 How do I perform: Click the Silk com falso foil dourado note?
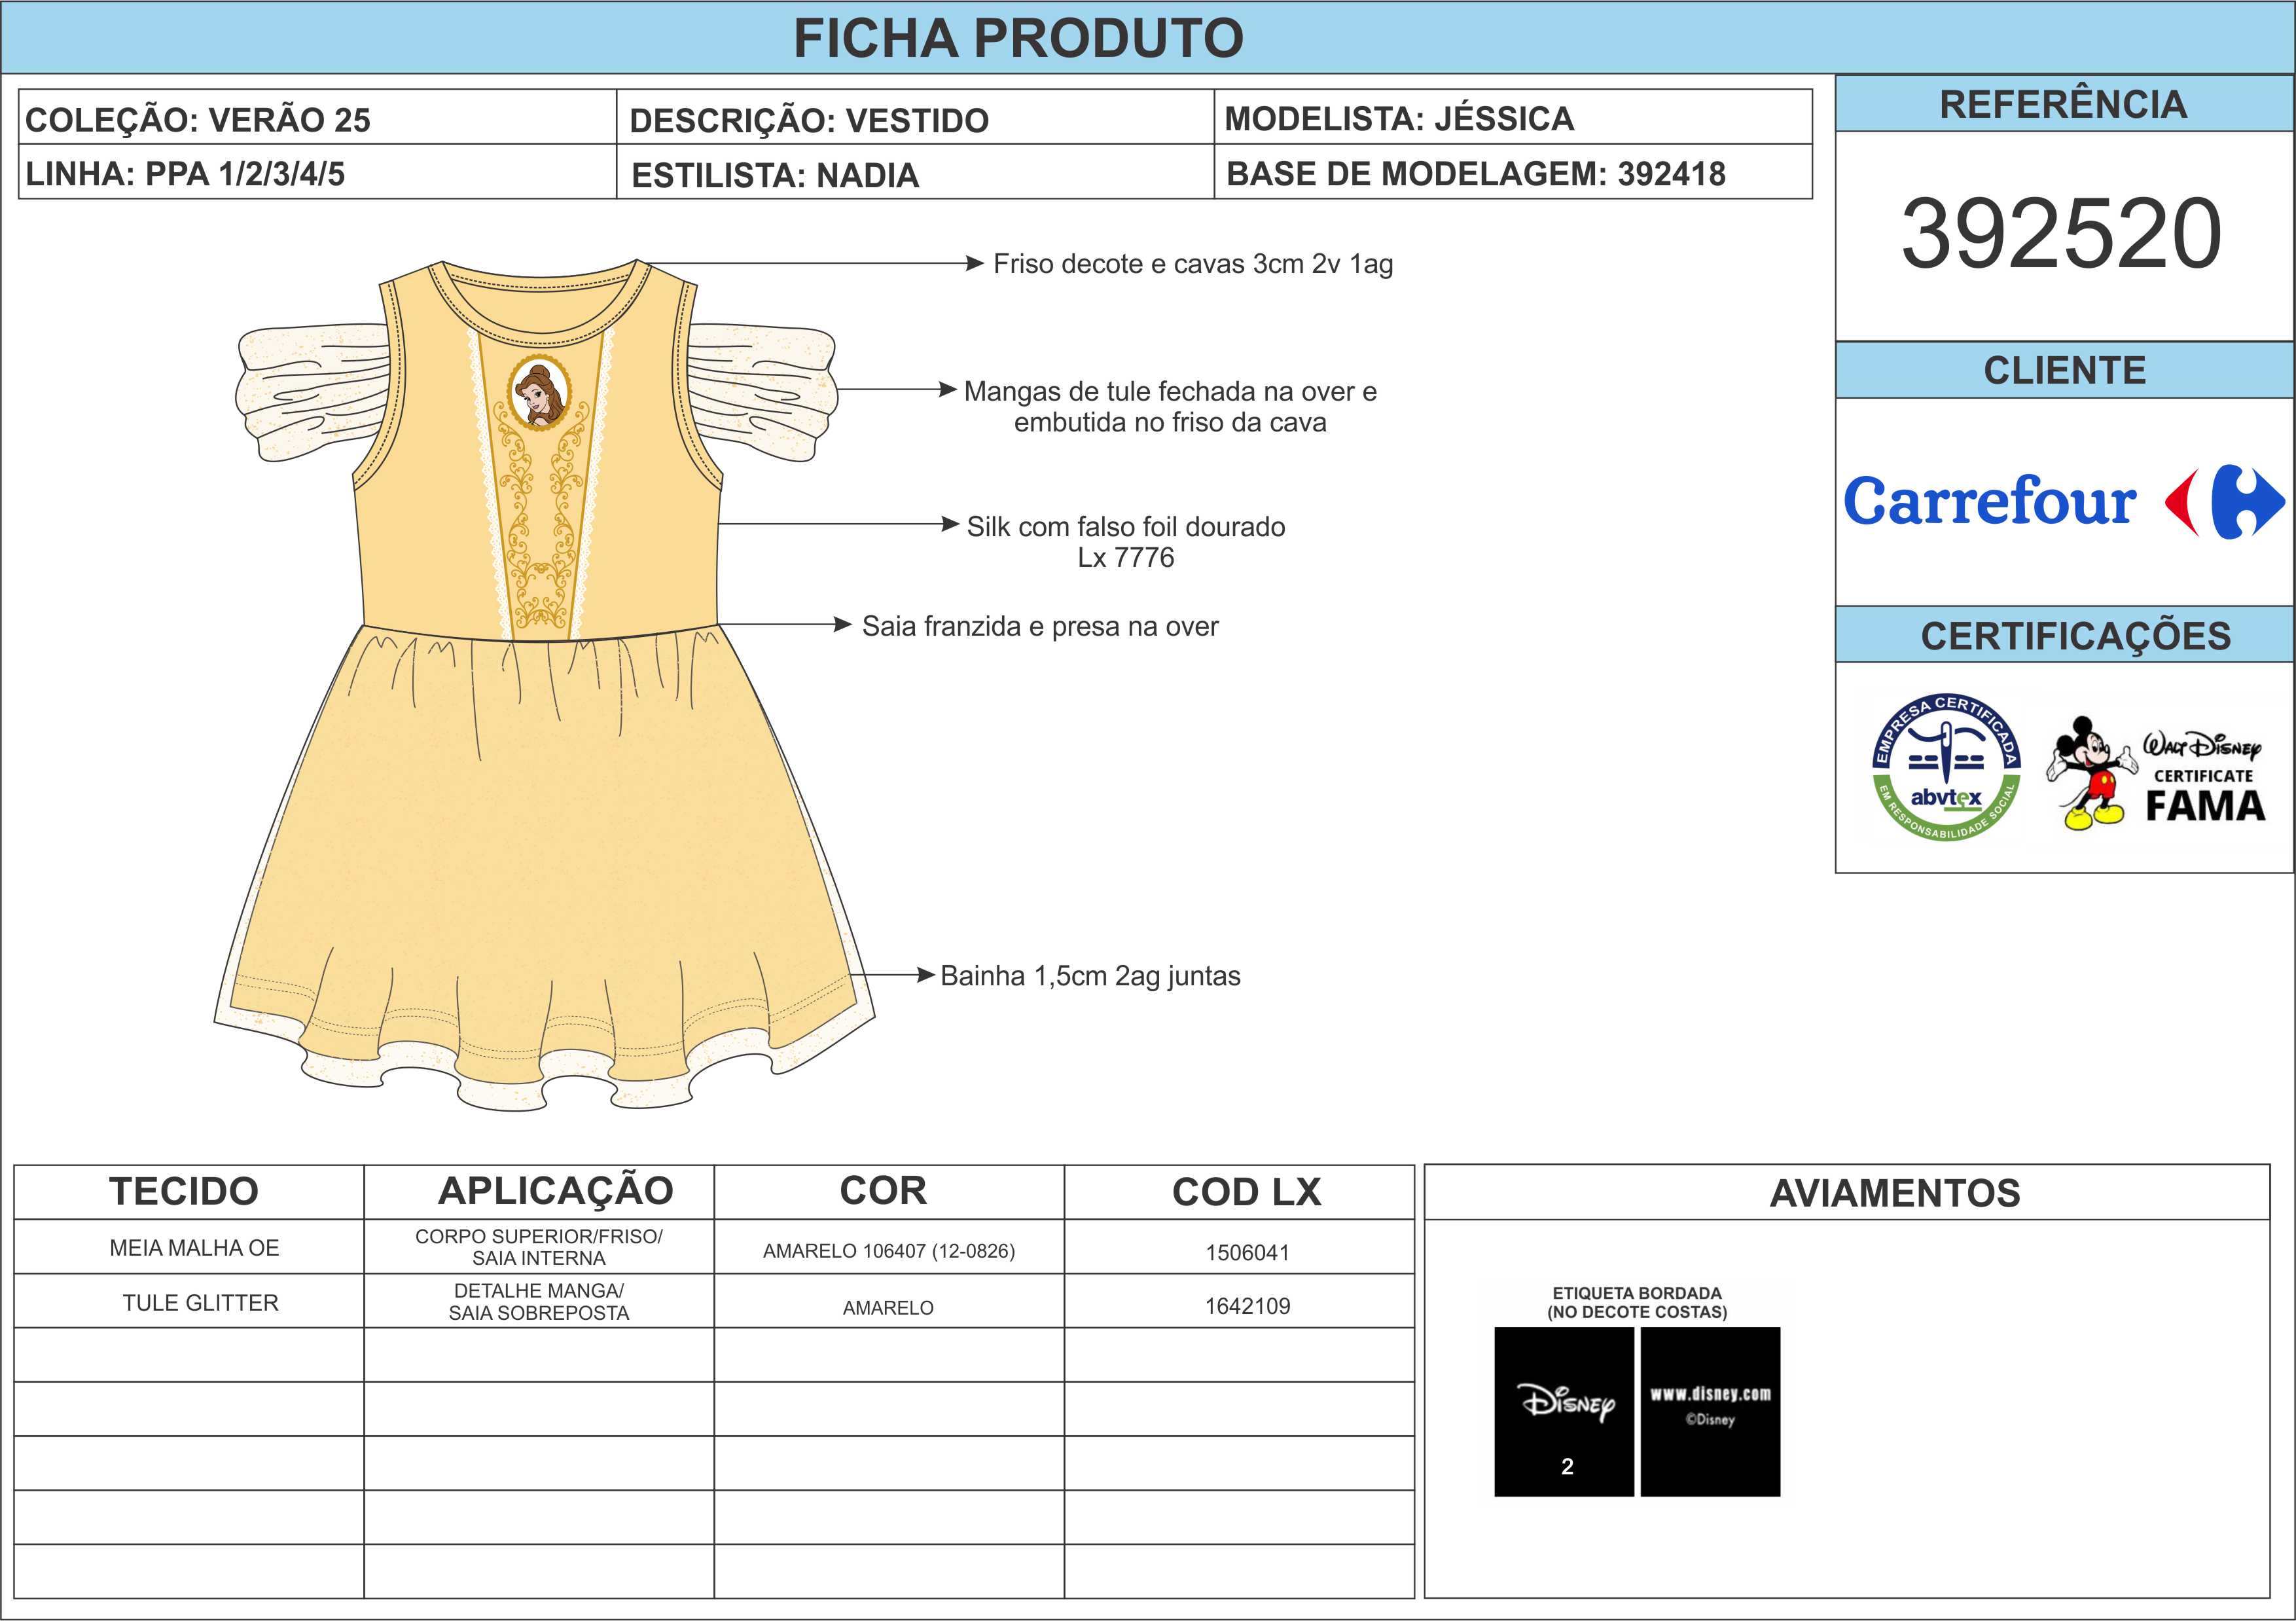point(1125,541)
